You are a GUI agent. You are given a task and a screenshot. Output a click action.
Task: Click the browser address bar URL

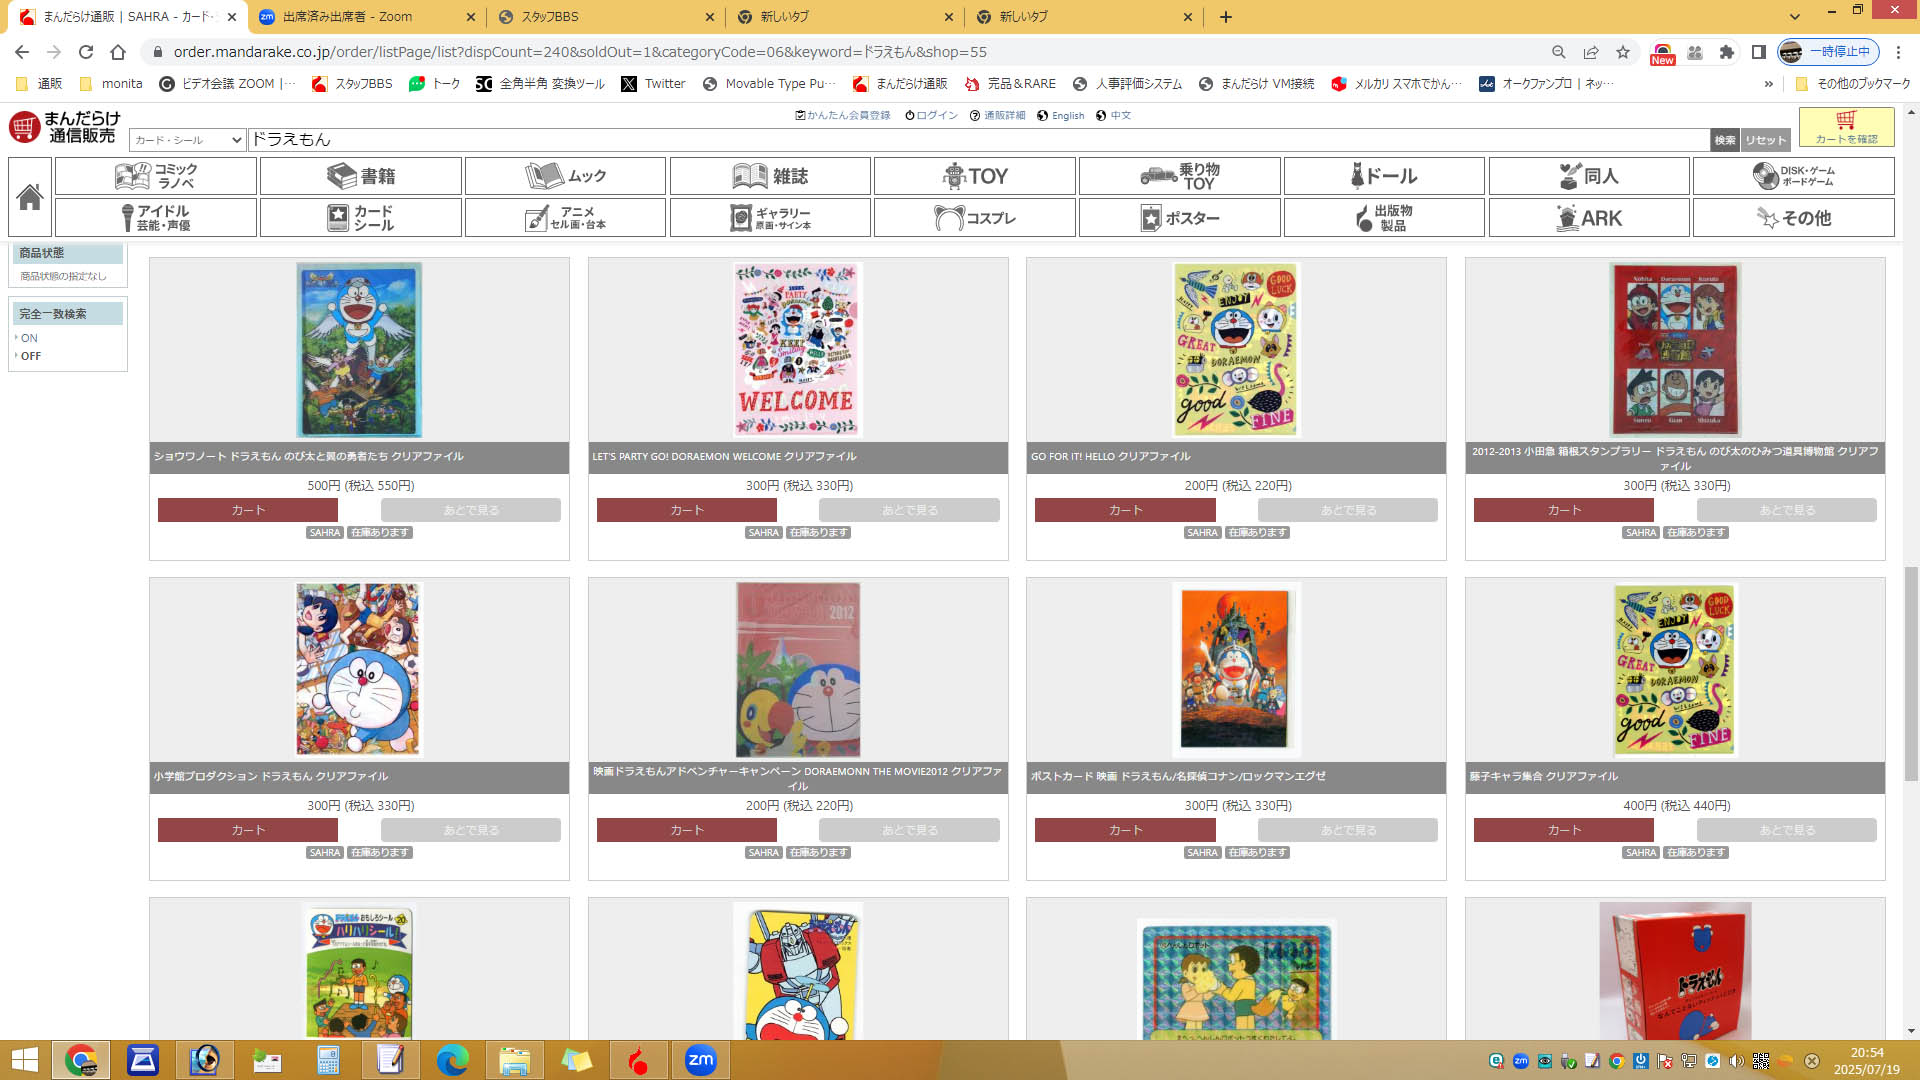(x=580, y=52)
